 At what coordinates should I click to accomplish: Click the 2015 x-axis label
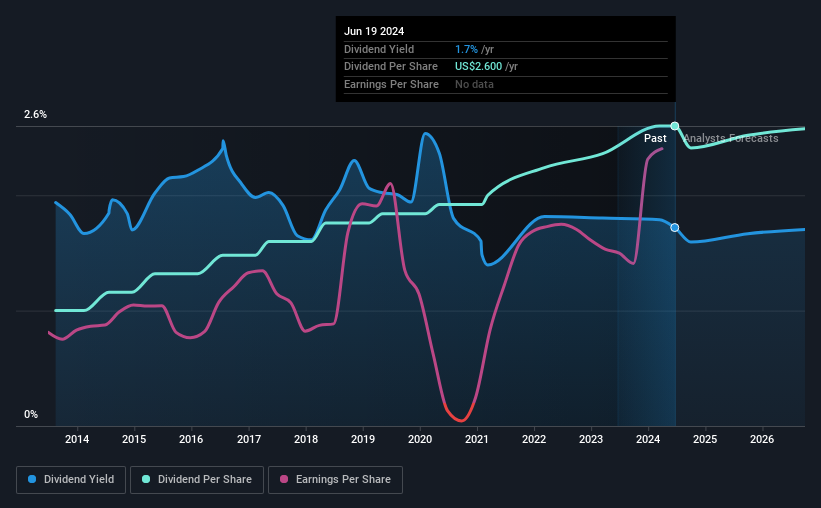(x=134, y=439)
